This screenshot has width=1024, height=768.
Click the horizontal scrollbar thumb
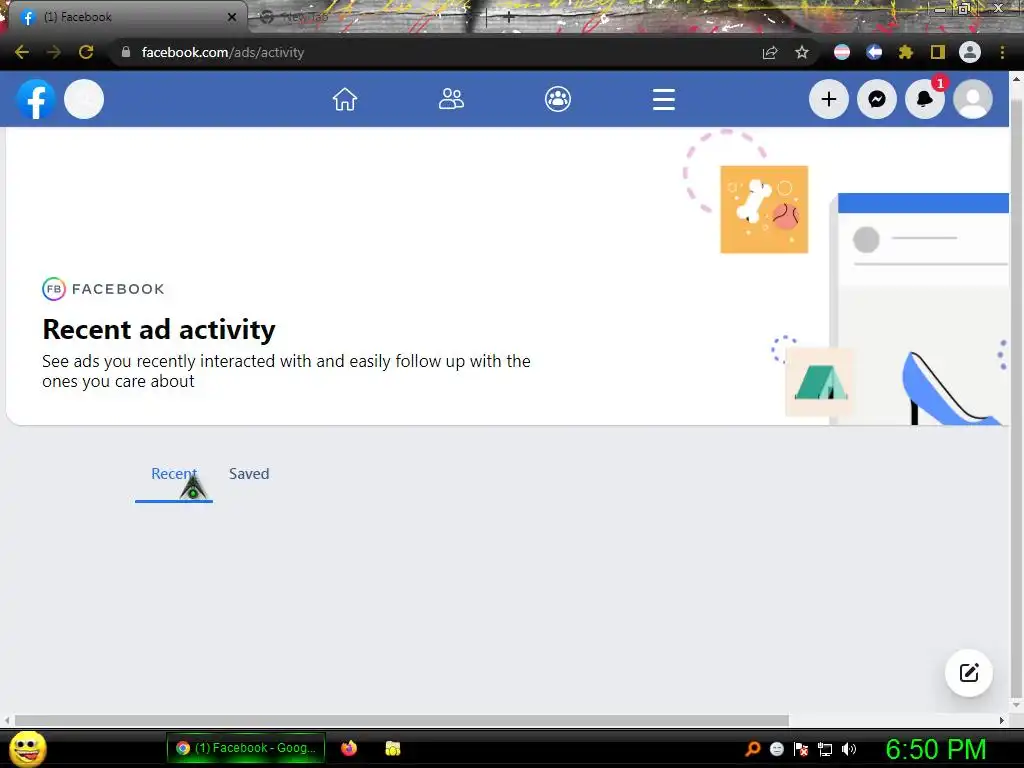coord(402,720)
